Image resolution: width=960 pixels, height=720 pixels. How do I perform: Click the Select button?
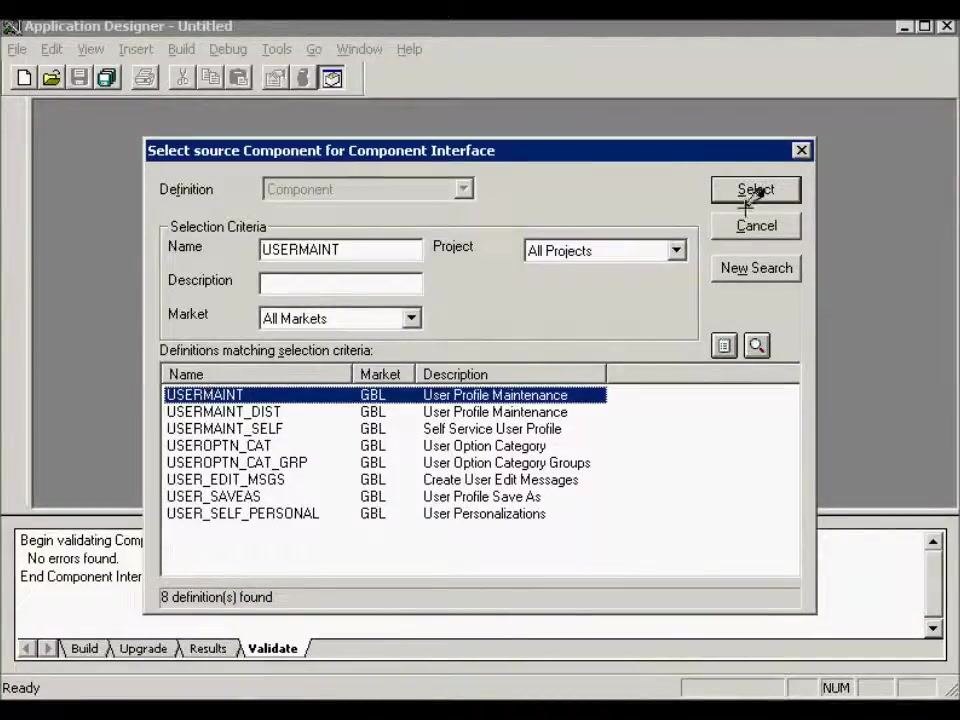756,190
